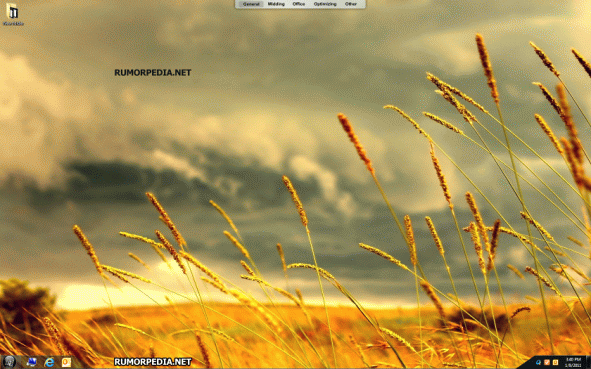The image size is (591, 369).
Task: Switch to the Optimizing tab
Action: [x=325, y=4]
